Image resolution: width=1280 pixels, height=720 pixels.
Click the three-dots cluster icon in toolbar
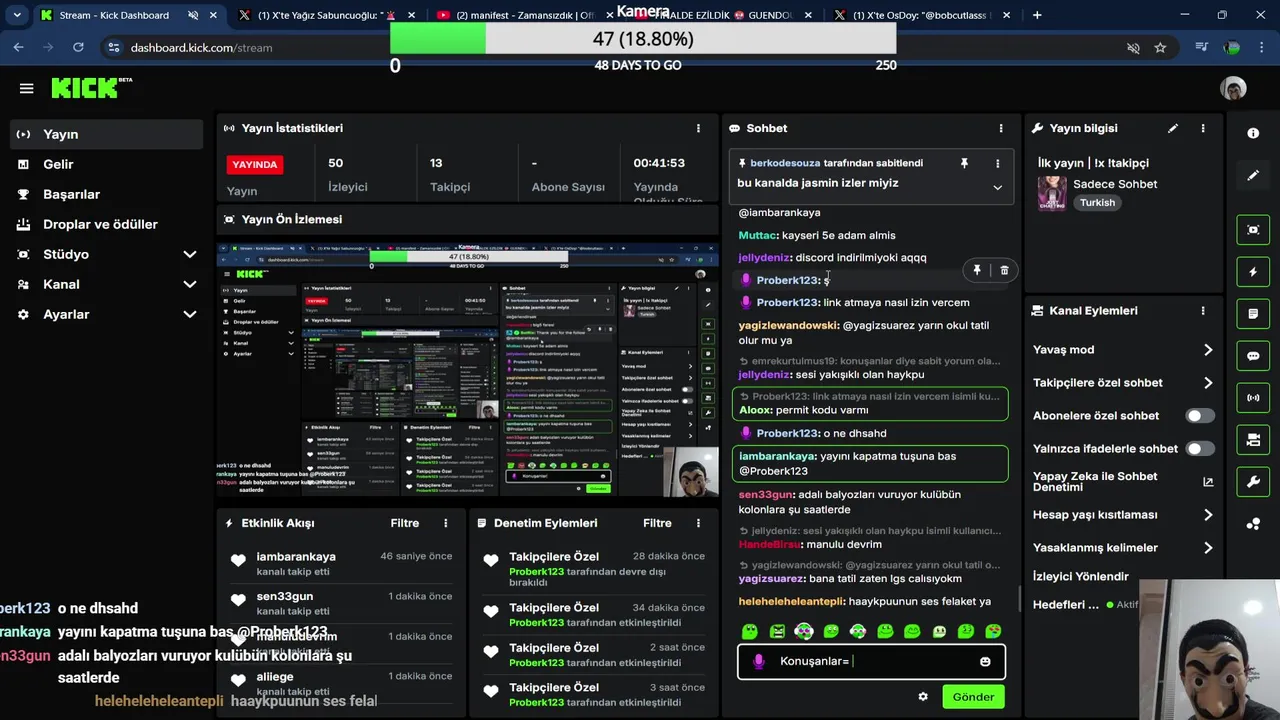pos(1253,524)
